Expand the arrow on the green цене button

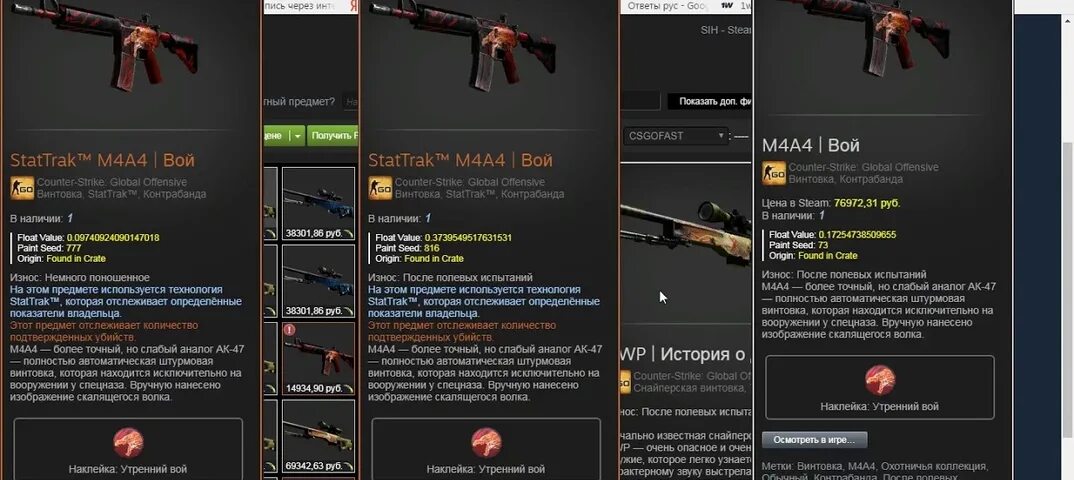[297, 136]
